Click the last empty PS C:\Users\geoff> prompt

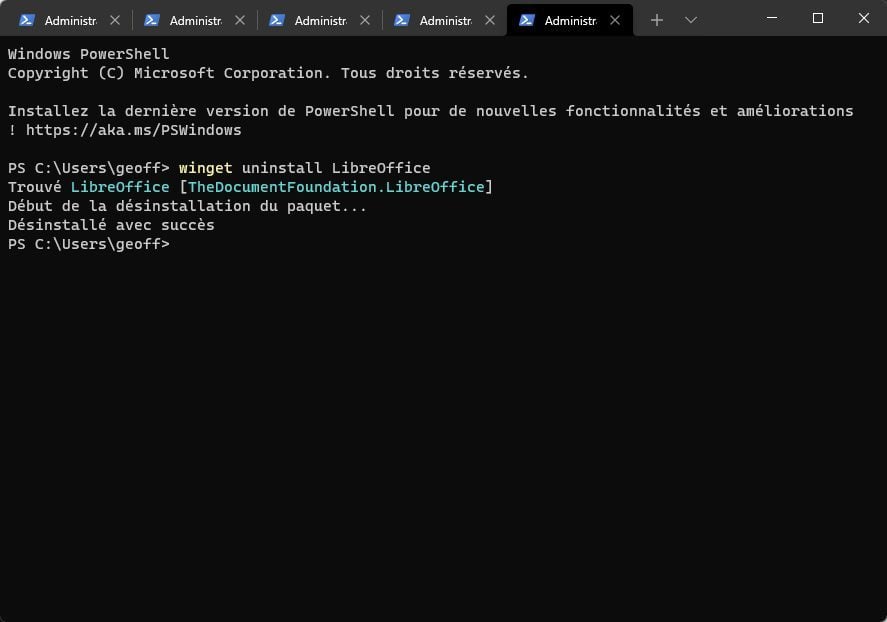[x=89, y=244]
